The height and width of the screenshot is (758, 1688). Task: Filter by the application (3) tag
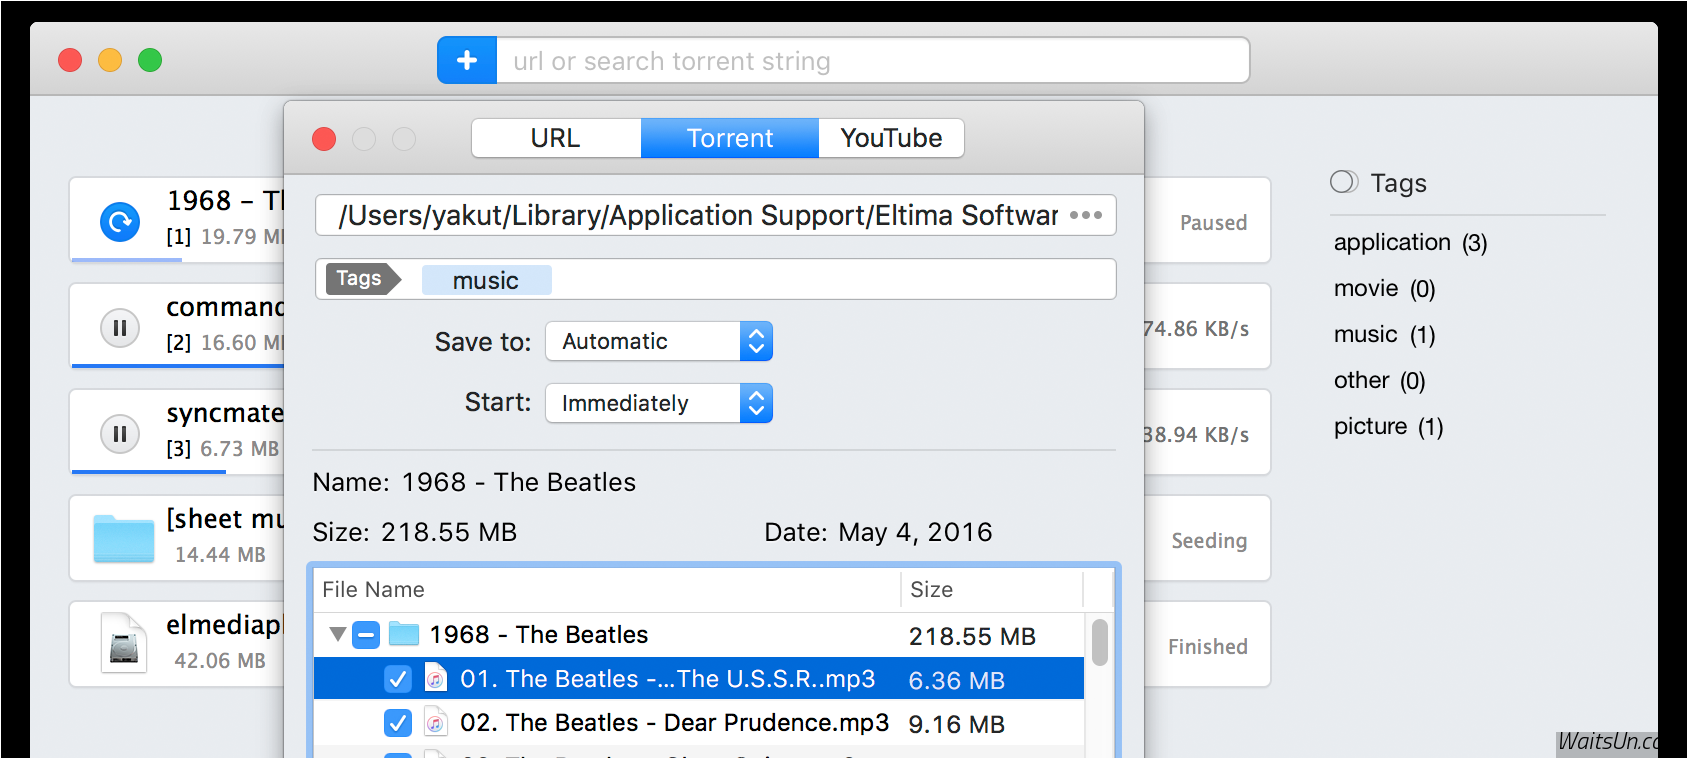click(1410, 243)
